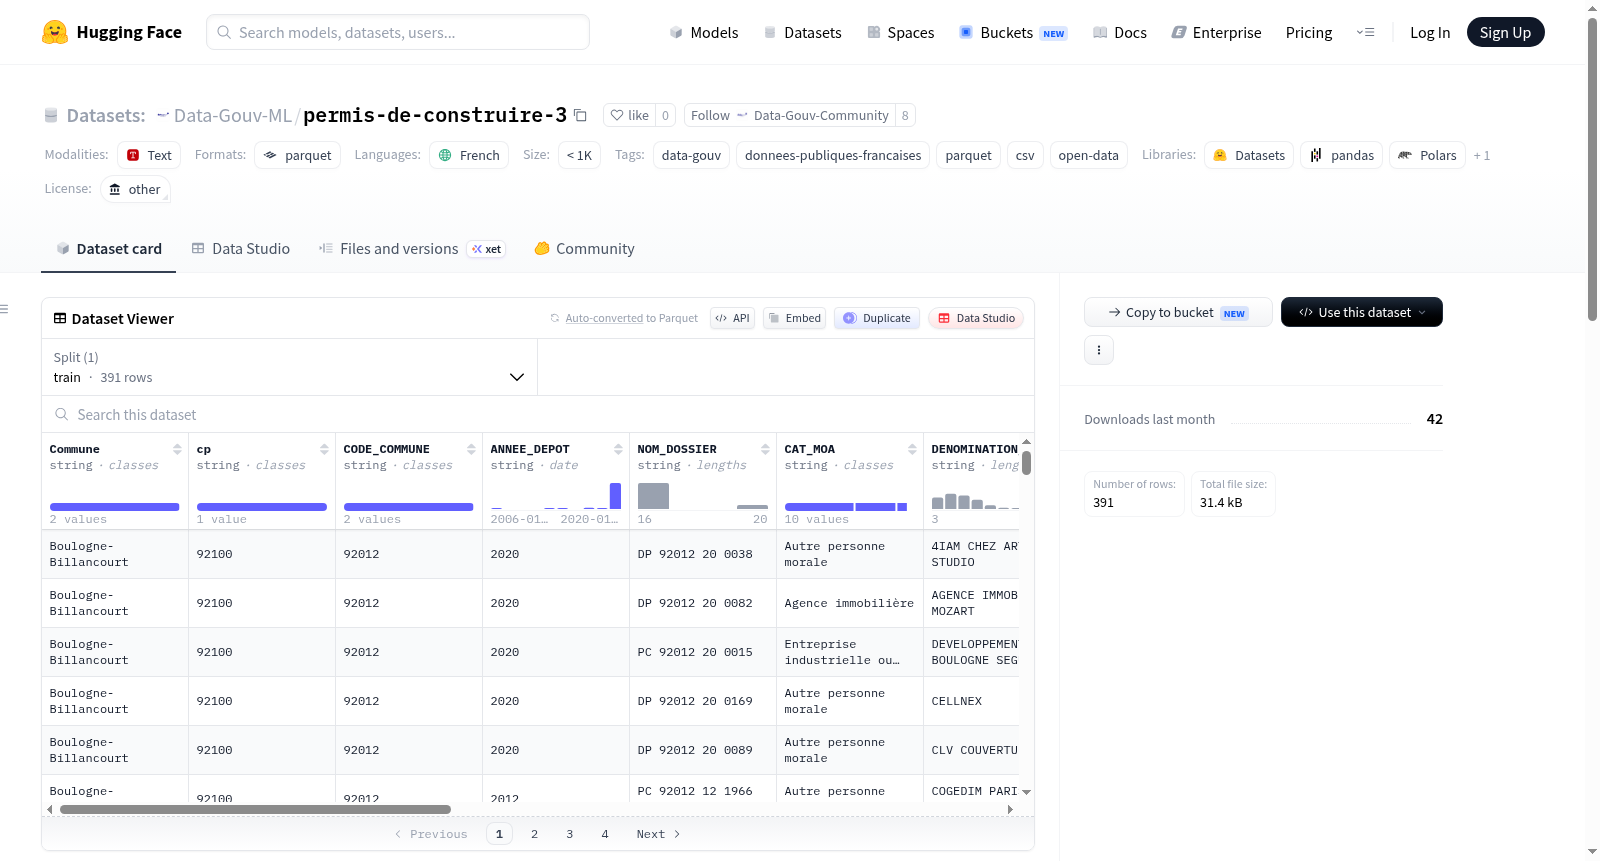Open the left sidebar toggle icon

coord(5,309)
